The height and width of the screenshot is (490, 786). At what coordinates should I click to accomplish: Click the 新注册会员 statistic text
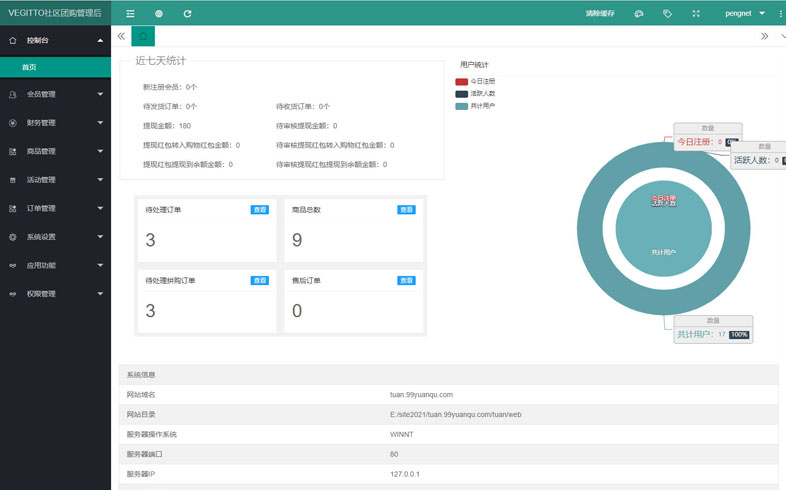point(170,87)
